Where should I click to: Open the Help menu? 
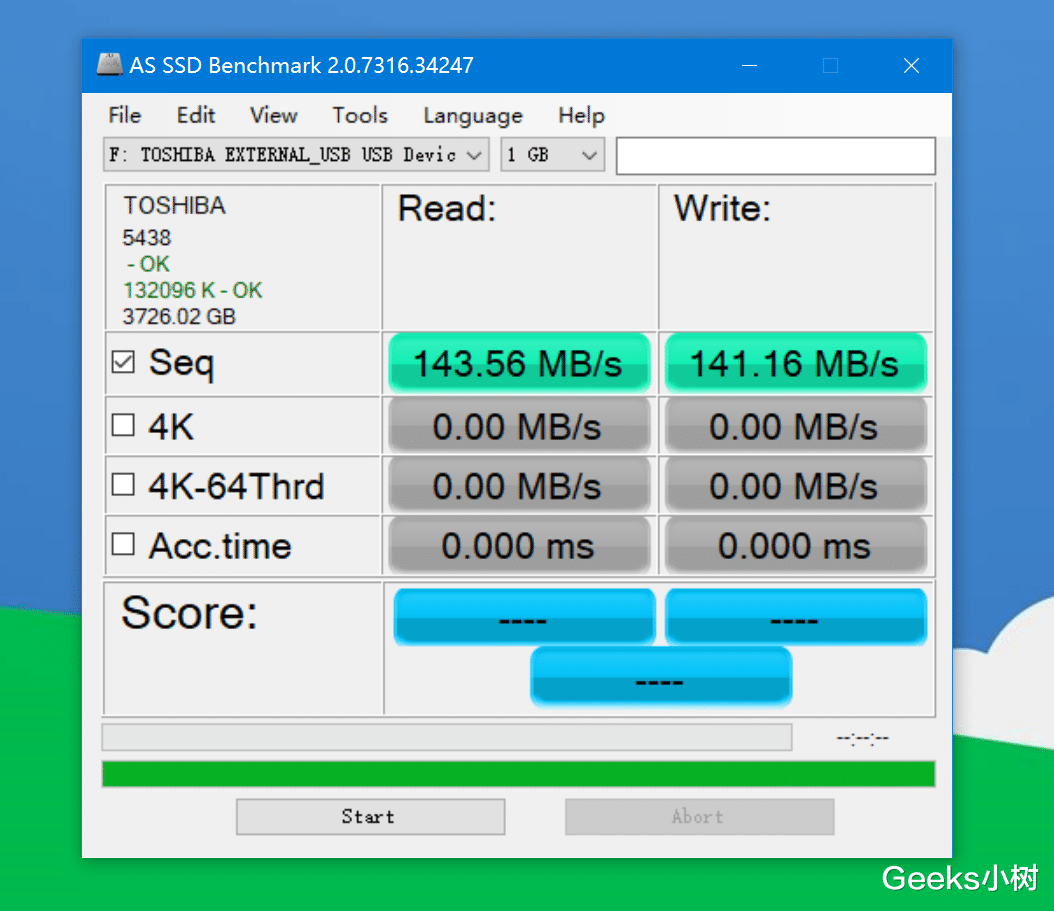[x=581, y=116]
